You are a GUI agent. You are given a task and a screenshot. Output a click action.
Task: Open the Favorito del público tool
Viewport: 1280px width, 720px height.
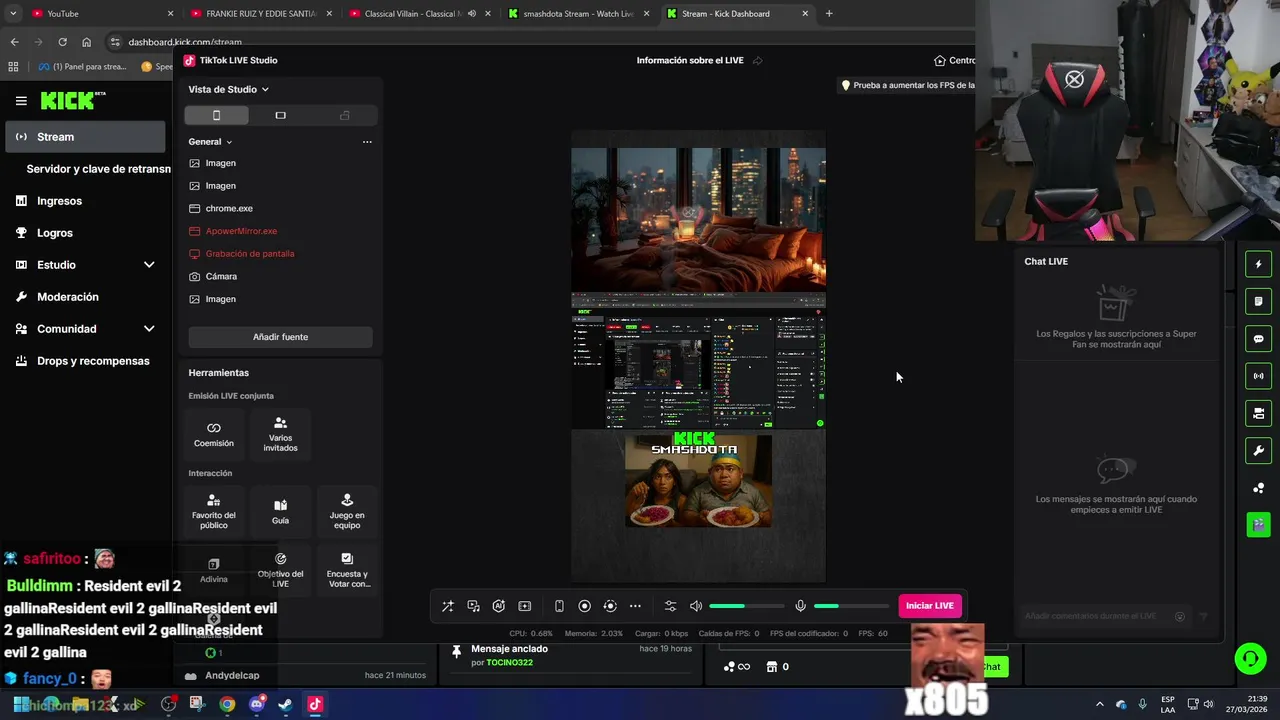click(x=214, y=512)
